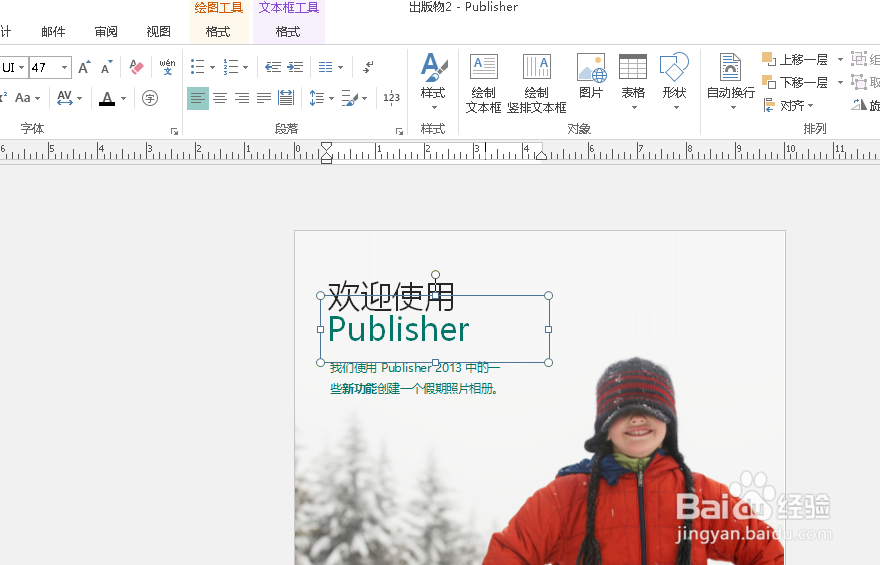The width and height of the screenshot is (880, 565).
Task: Bring forward one layer (上移一层)
Action: (795, 59)
